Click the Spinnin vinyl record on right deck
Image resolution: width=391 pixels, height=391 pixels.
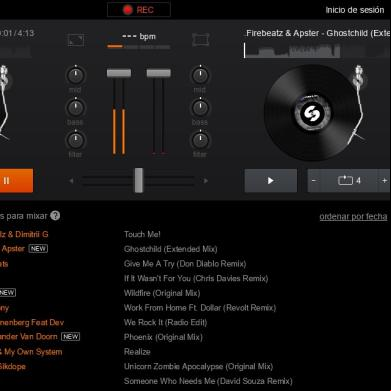(x=312, y=113)
